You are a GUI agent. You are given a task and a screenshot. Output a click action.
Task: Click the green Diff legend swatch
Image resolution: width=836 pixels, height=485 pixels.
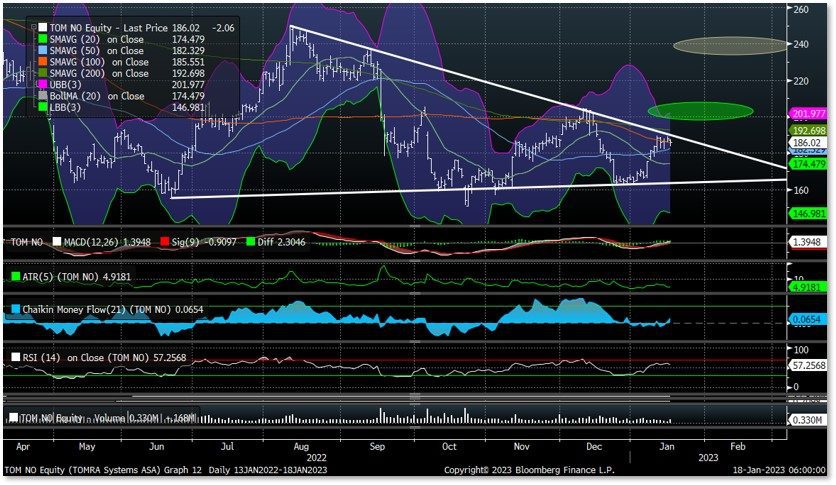point(250,242)
